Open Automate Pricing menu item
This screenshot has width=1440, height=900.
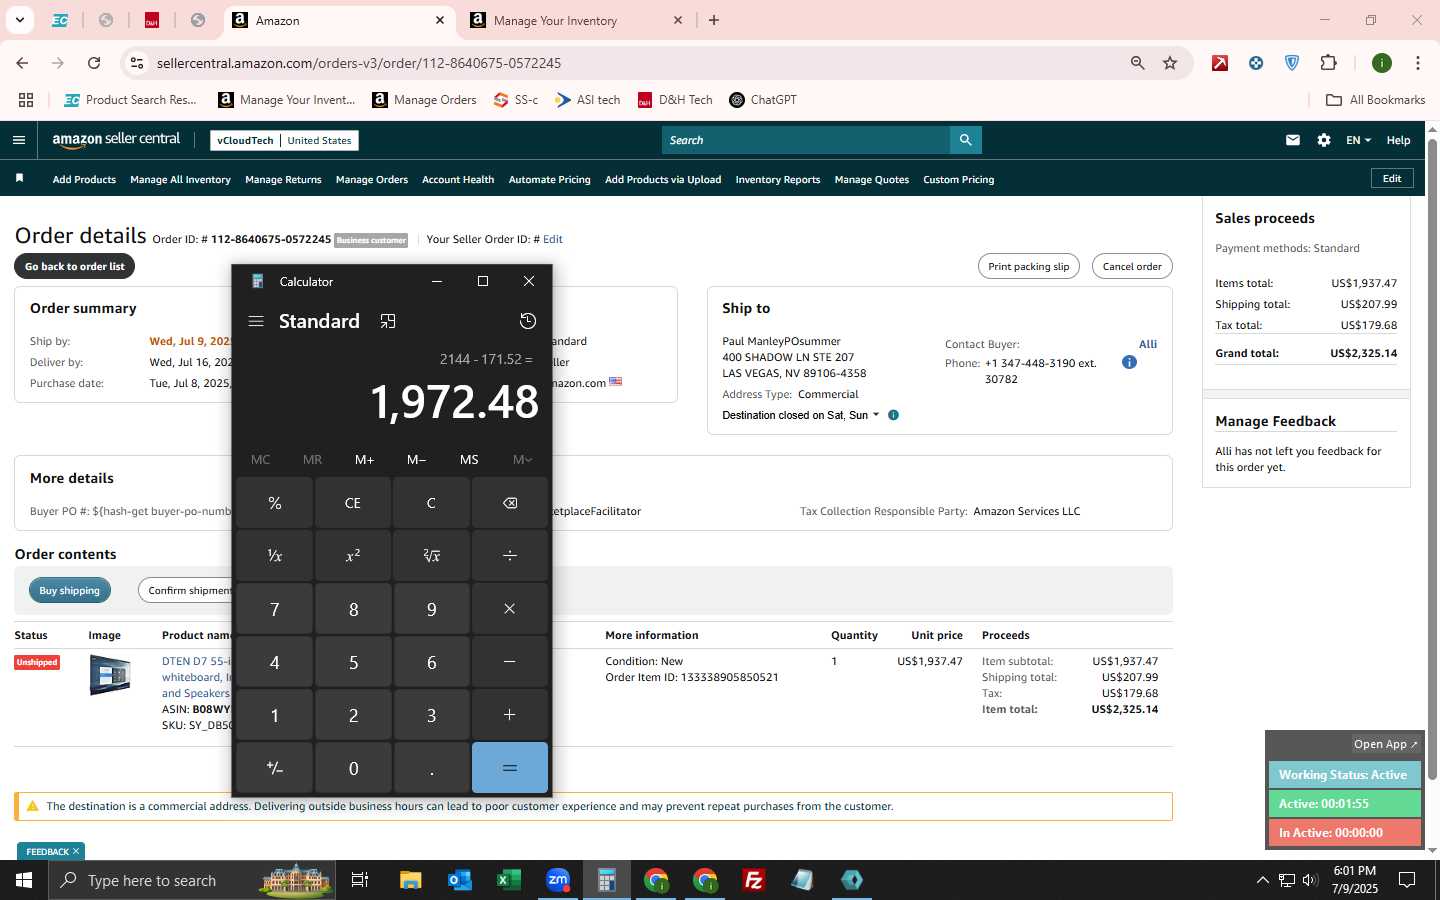[549, 180]
